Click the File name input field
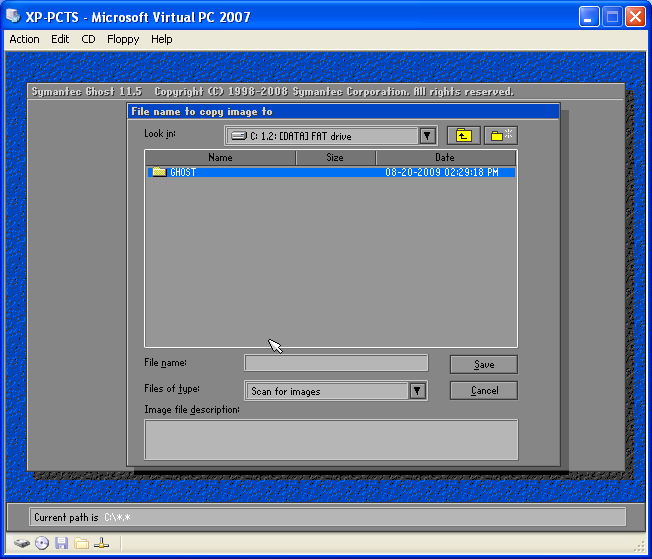652x559 pixels. (336, 363)
